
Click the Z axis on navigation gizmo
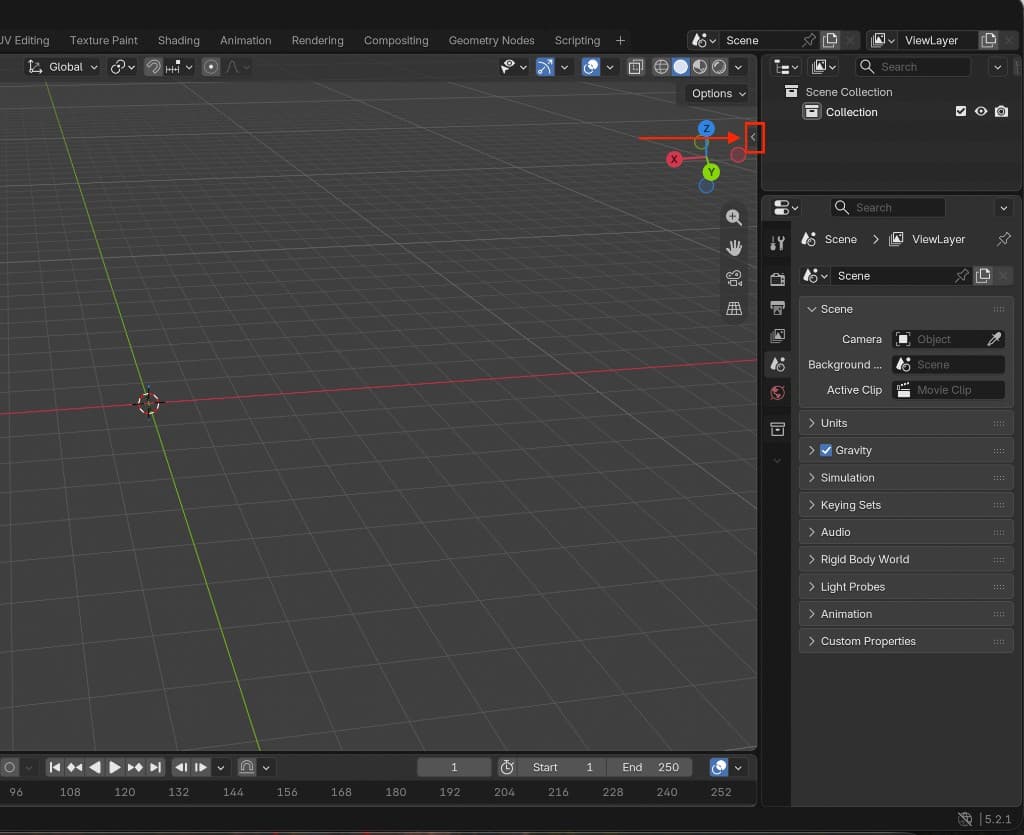click(x=706, y=129)
